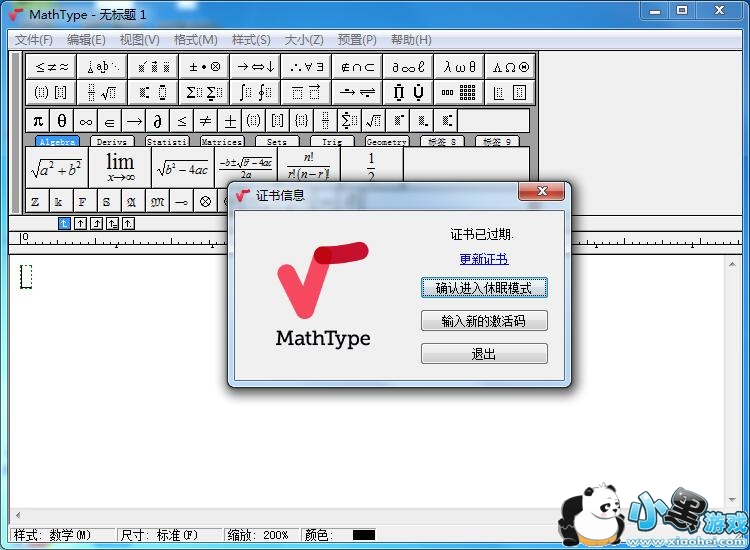Select the second tab-stop alignment button

click(x=80, y=223)
